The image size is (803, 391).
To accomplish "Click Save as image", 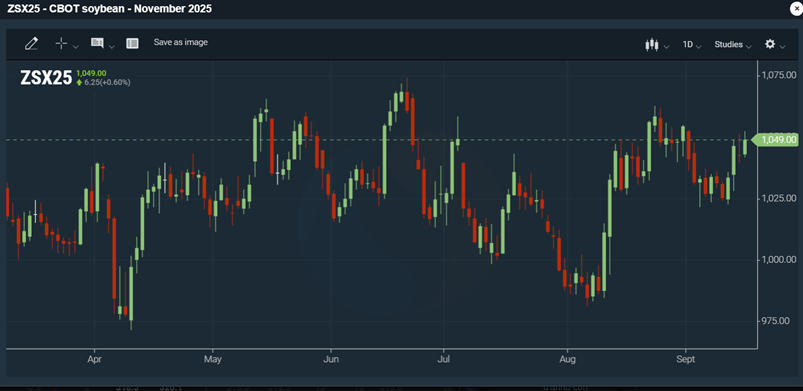I will click(x=181, y=43).
